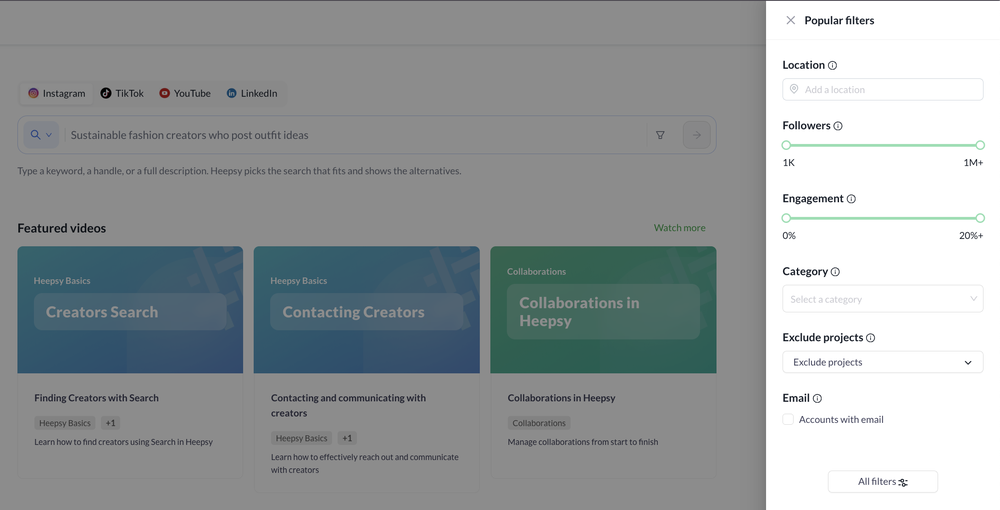Click the Finding Creators with Search title
This screenshot has height=510, width=1000.
[96, 398]
